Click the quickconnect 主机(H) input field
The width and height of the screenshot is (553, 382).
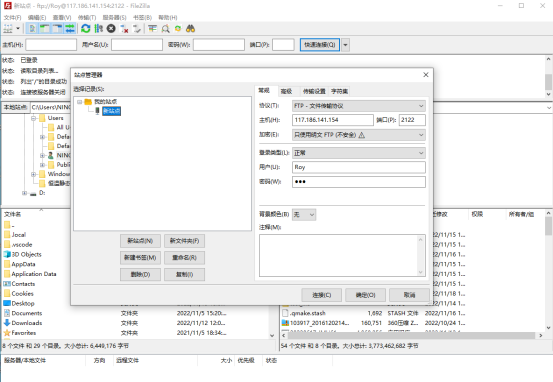tap(51, 45)
